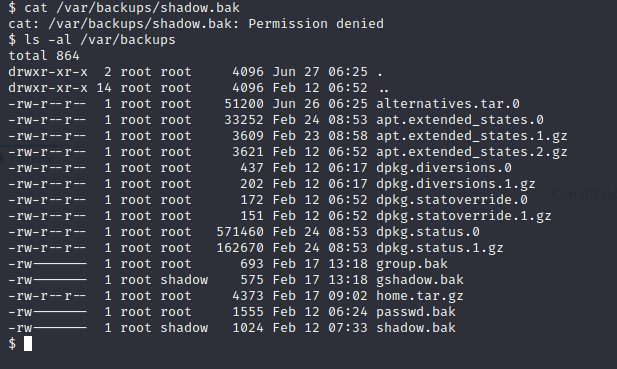617x369 pixels.
Task: Click the passwd.bak filename
Action: pyautogui.click(x=416, y=312)
